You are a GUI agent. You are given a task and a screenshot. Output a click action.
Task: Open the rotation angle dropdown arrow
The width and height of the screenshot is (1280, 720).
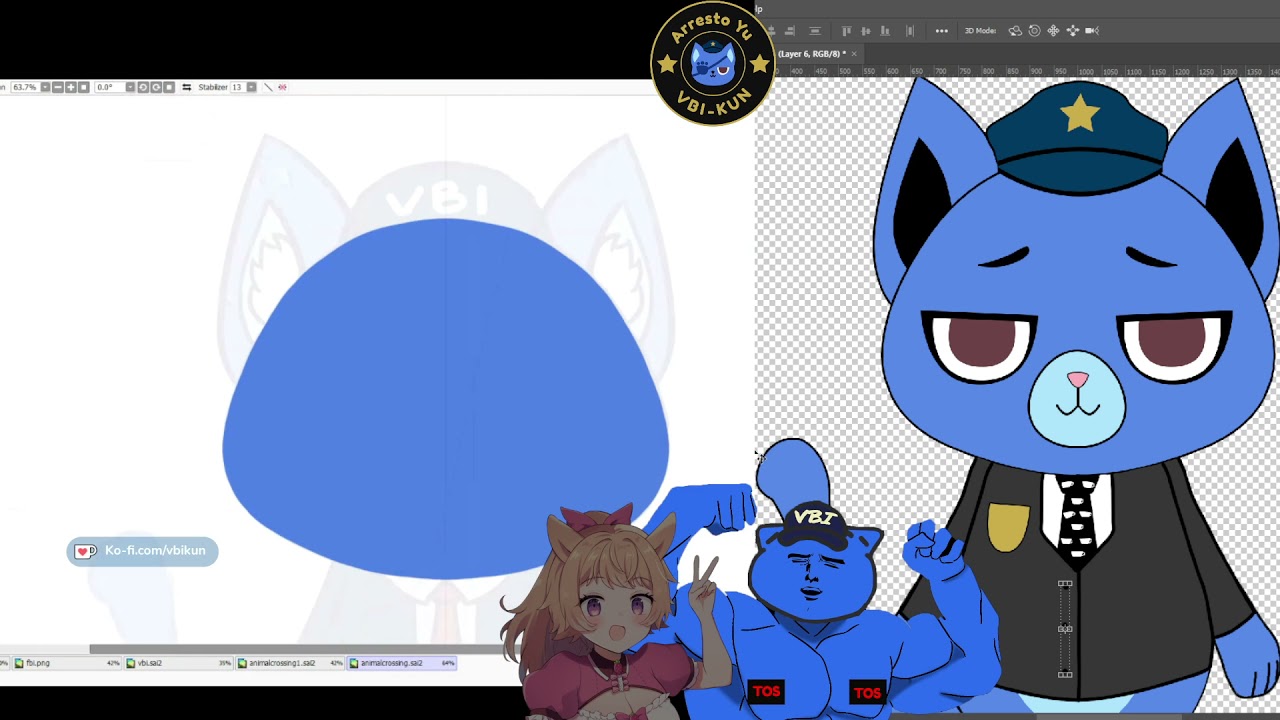click(130, 87)
